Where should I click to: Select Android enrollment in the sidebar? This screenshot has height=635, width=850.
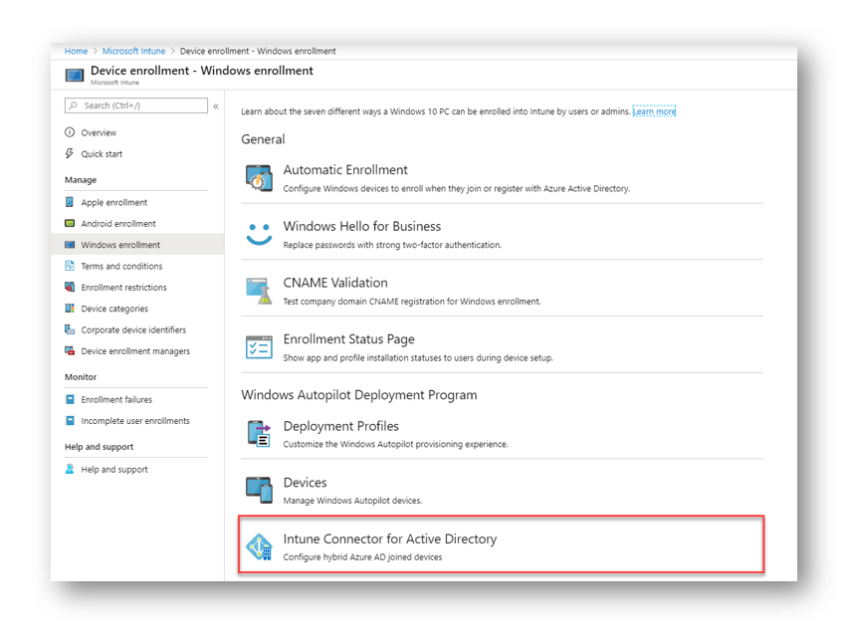pyautogui.click(x=118, y=223)
